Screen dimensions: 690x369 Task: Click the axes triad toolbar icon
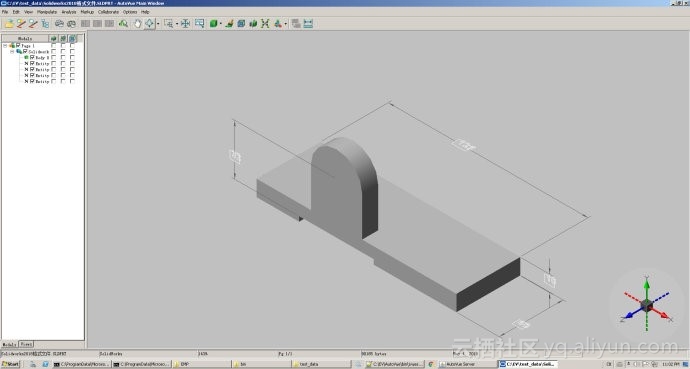tap(278, 23)
